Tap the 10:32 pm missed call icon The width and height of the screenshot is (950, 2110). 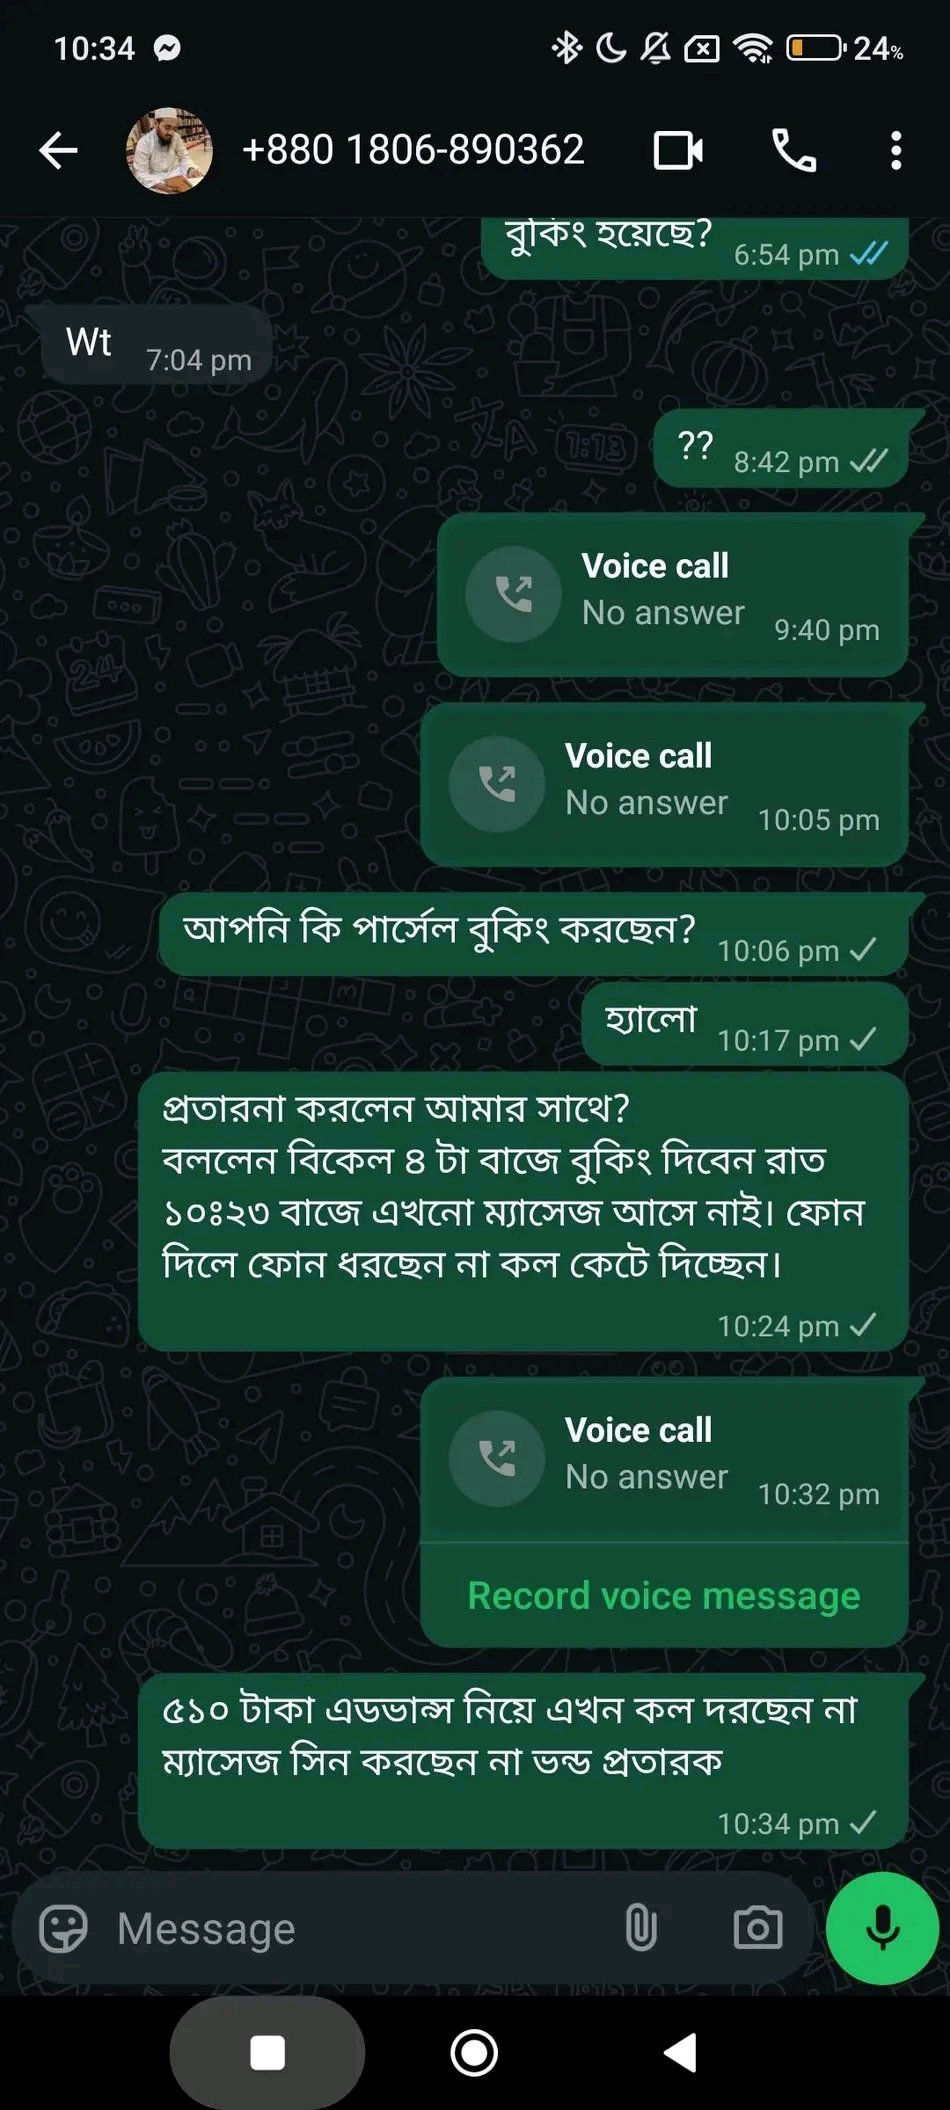pyautogui.click(x=497, y=1458)
